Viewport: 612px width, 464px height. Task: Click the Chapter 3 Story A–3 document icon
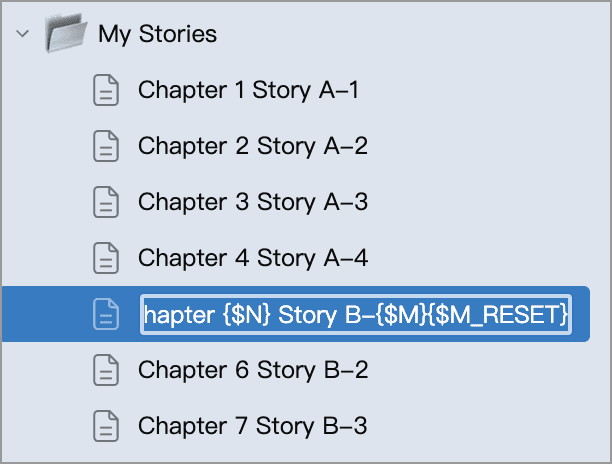coord(105,203)
